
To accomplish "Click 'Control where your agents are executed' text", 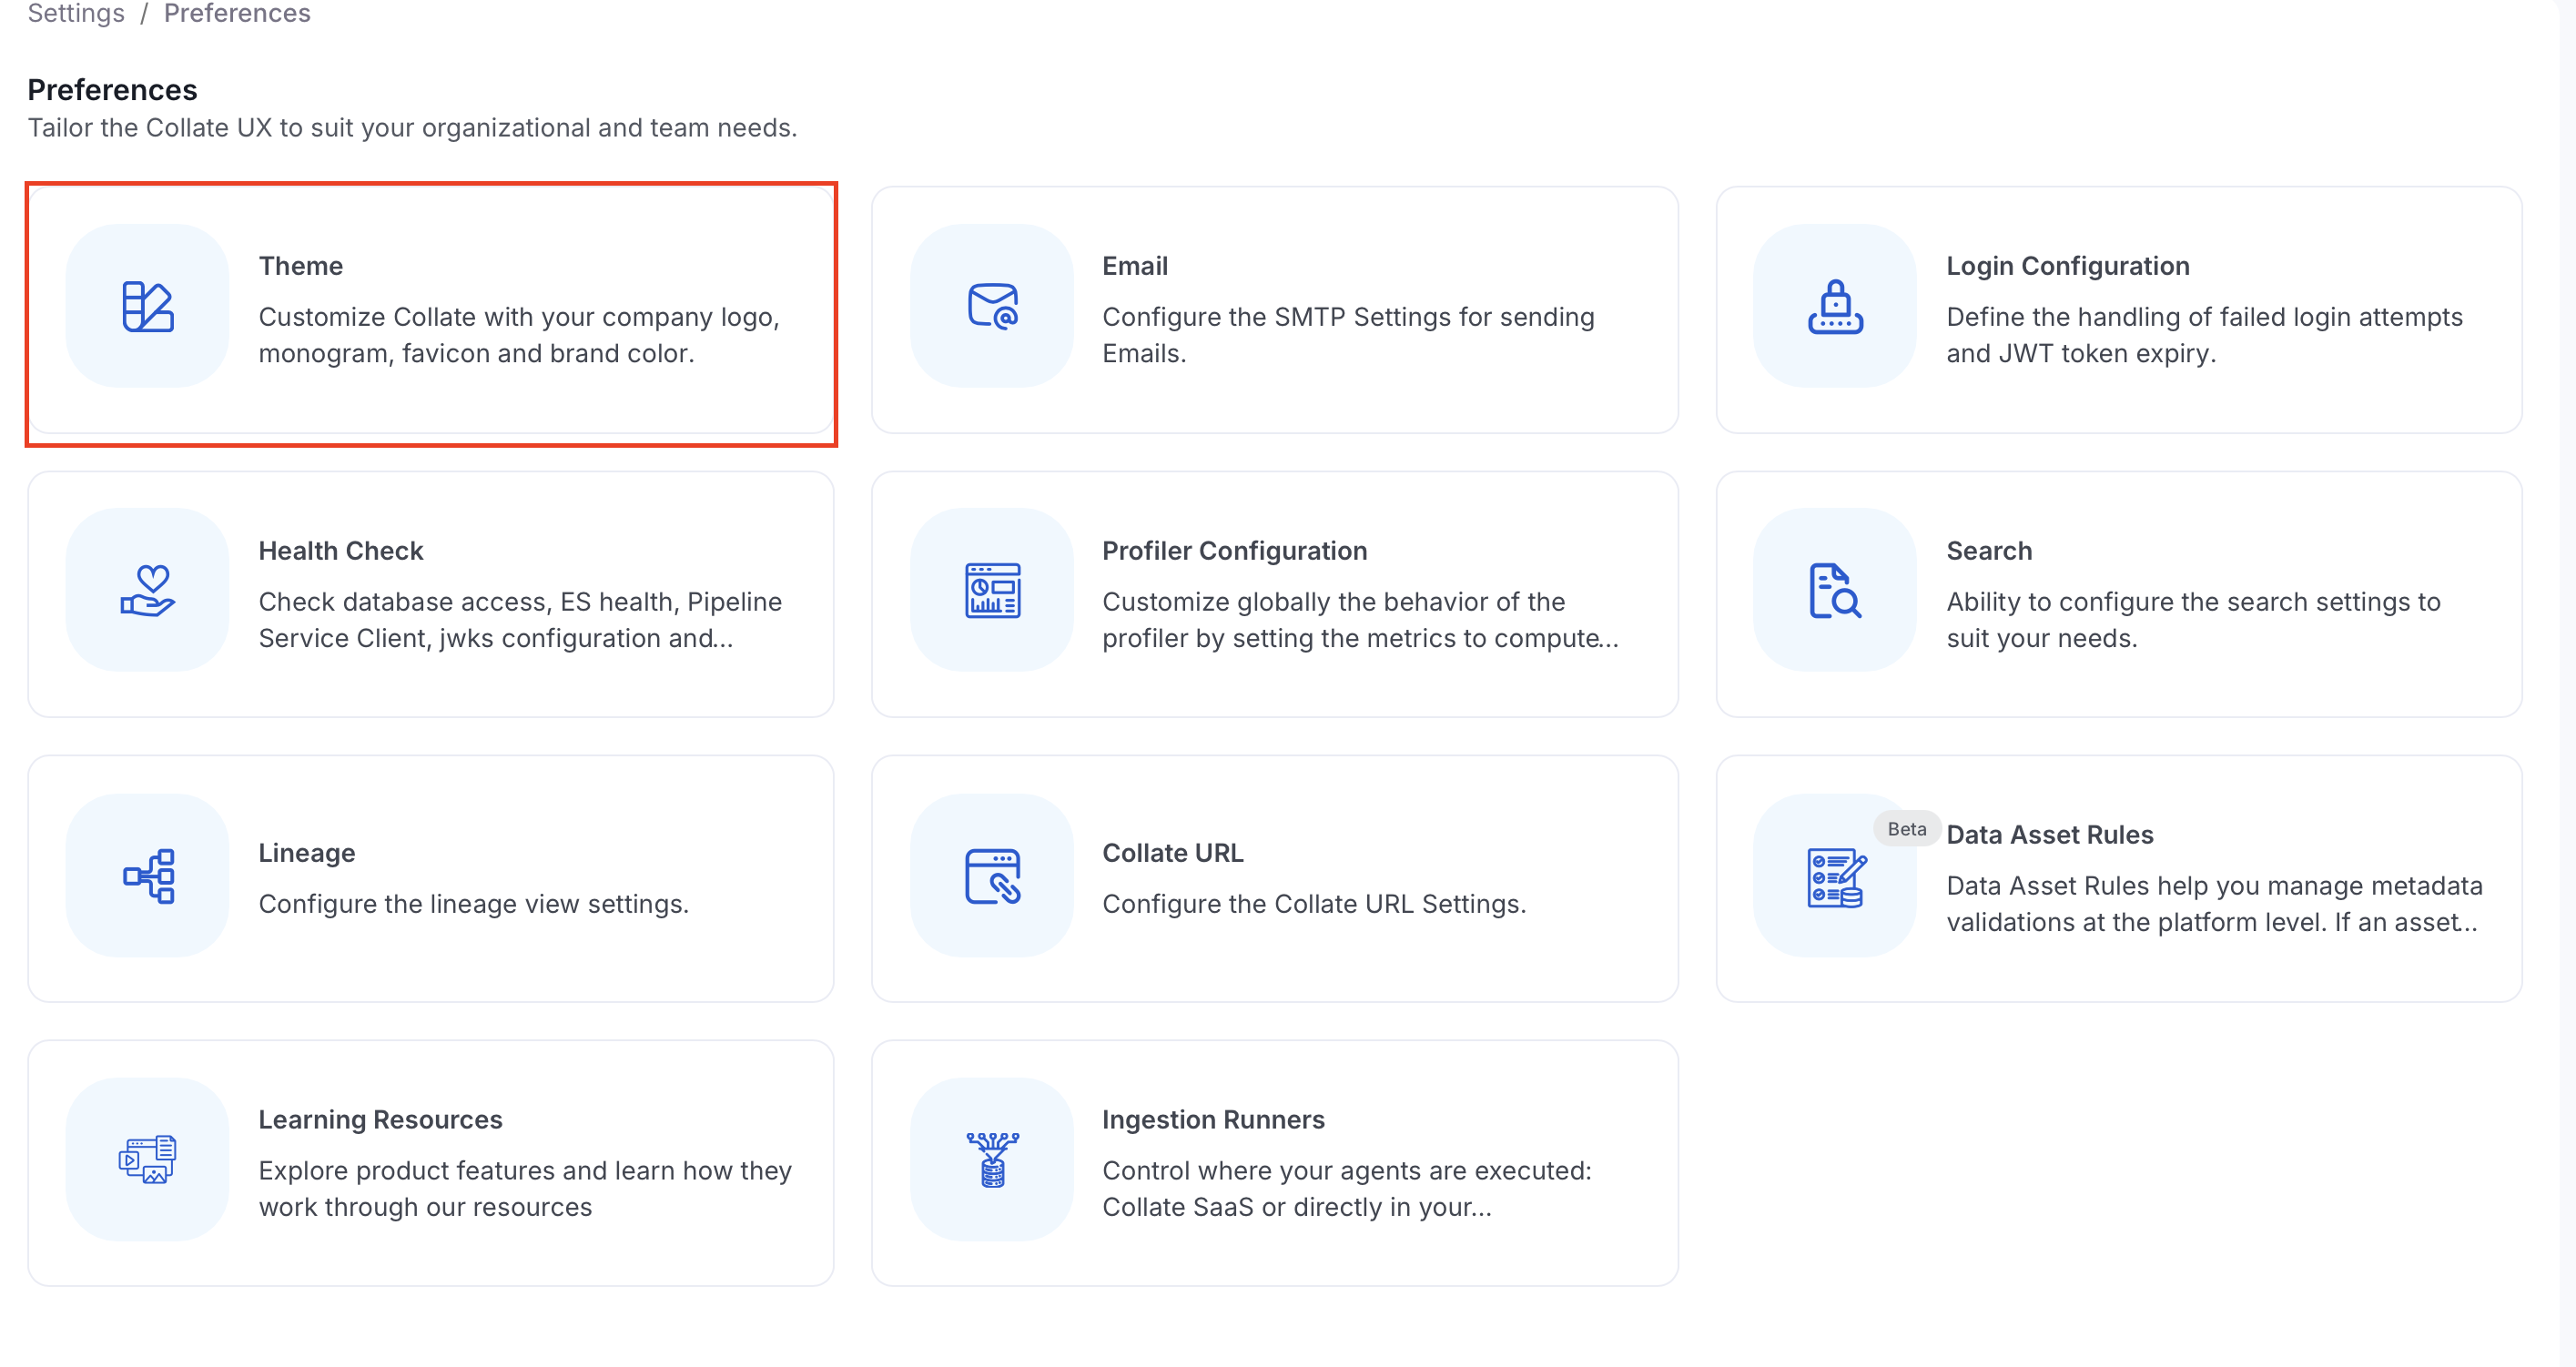I will (1347, 1189).
